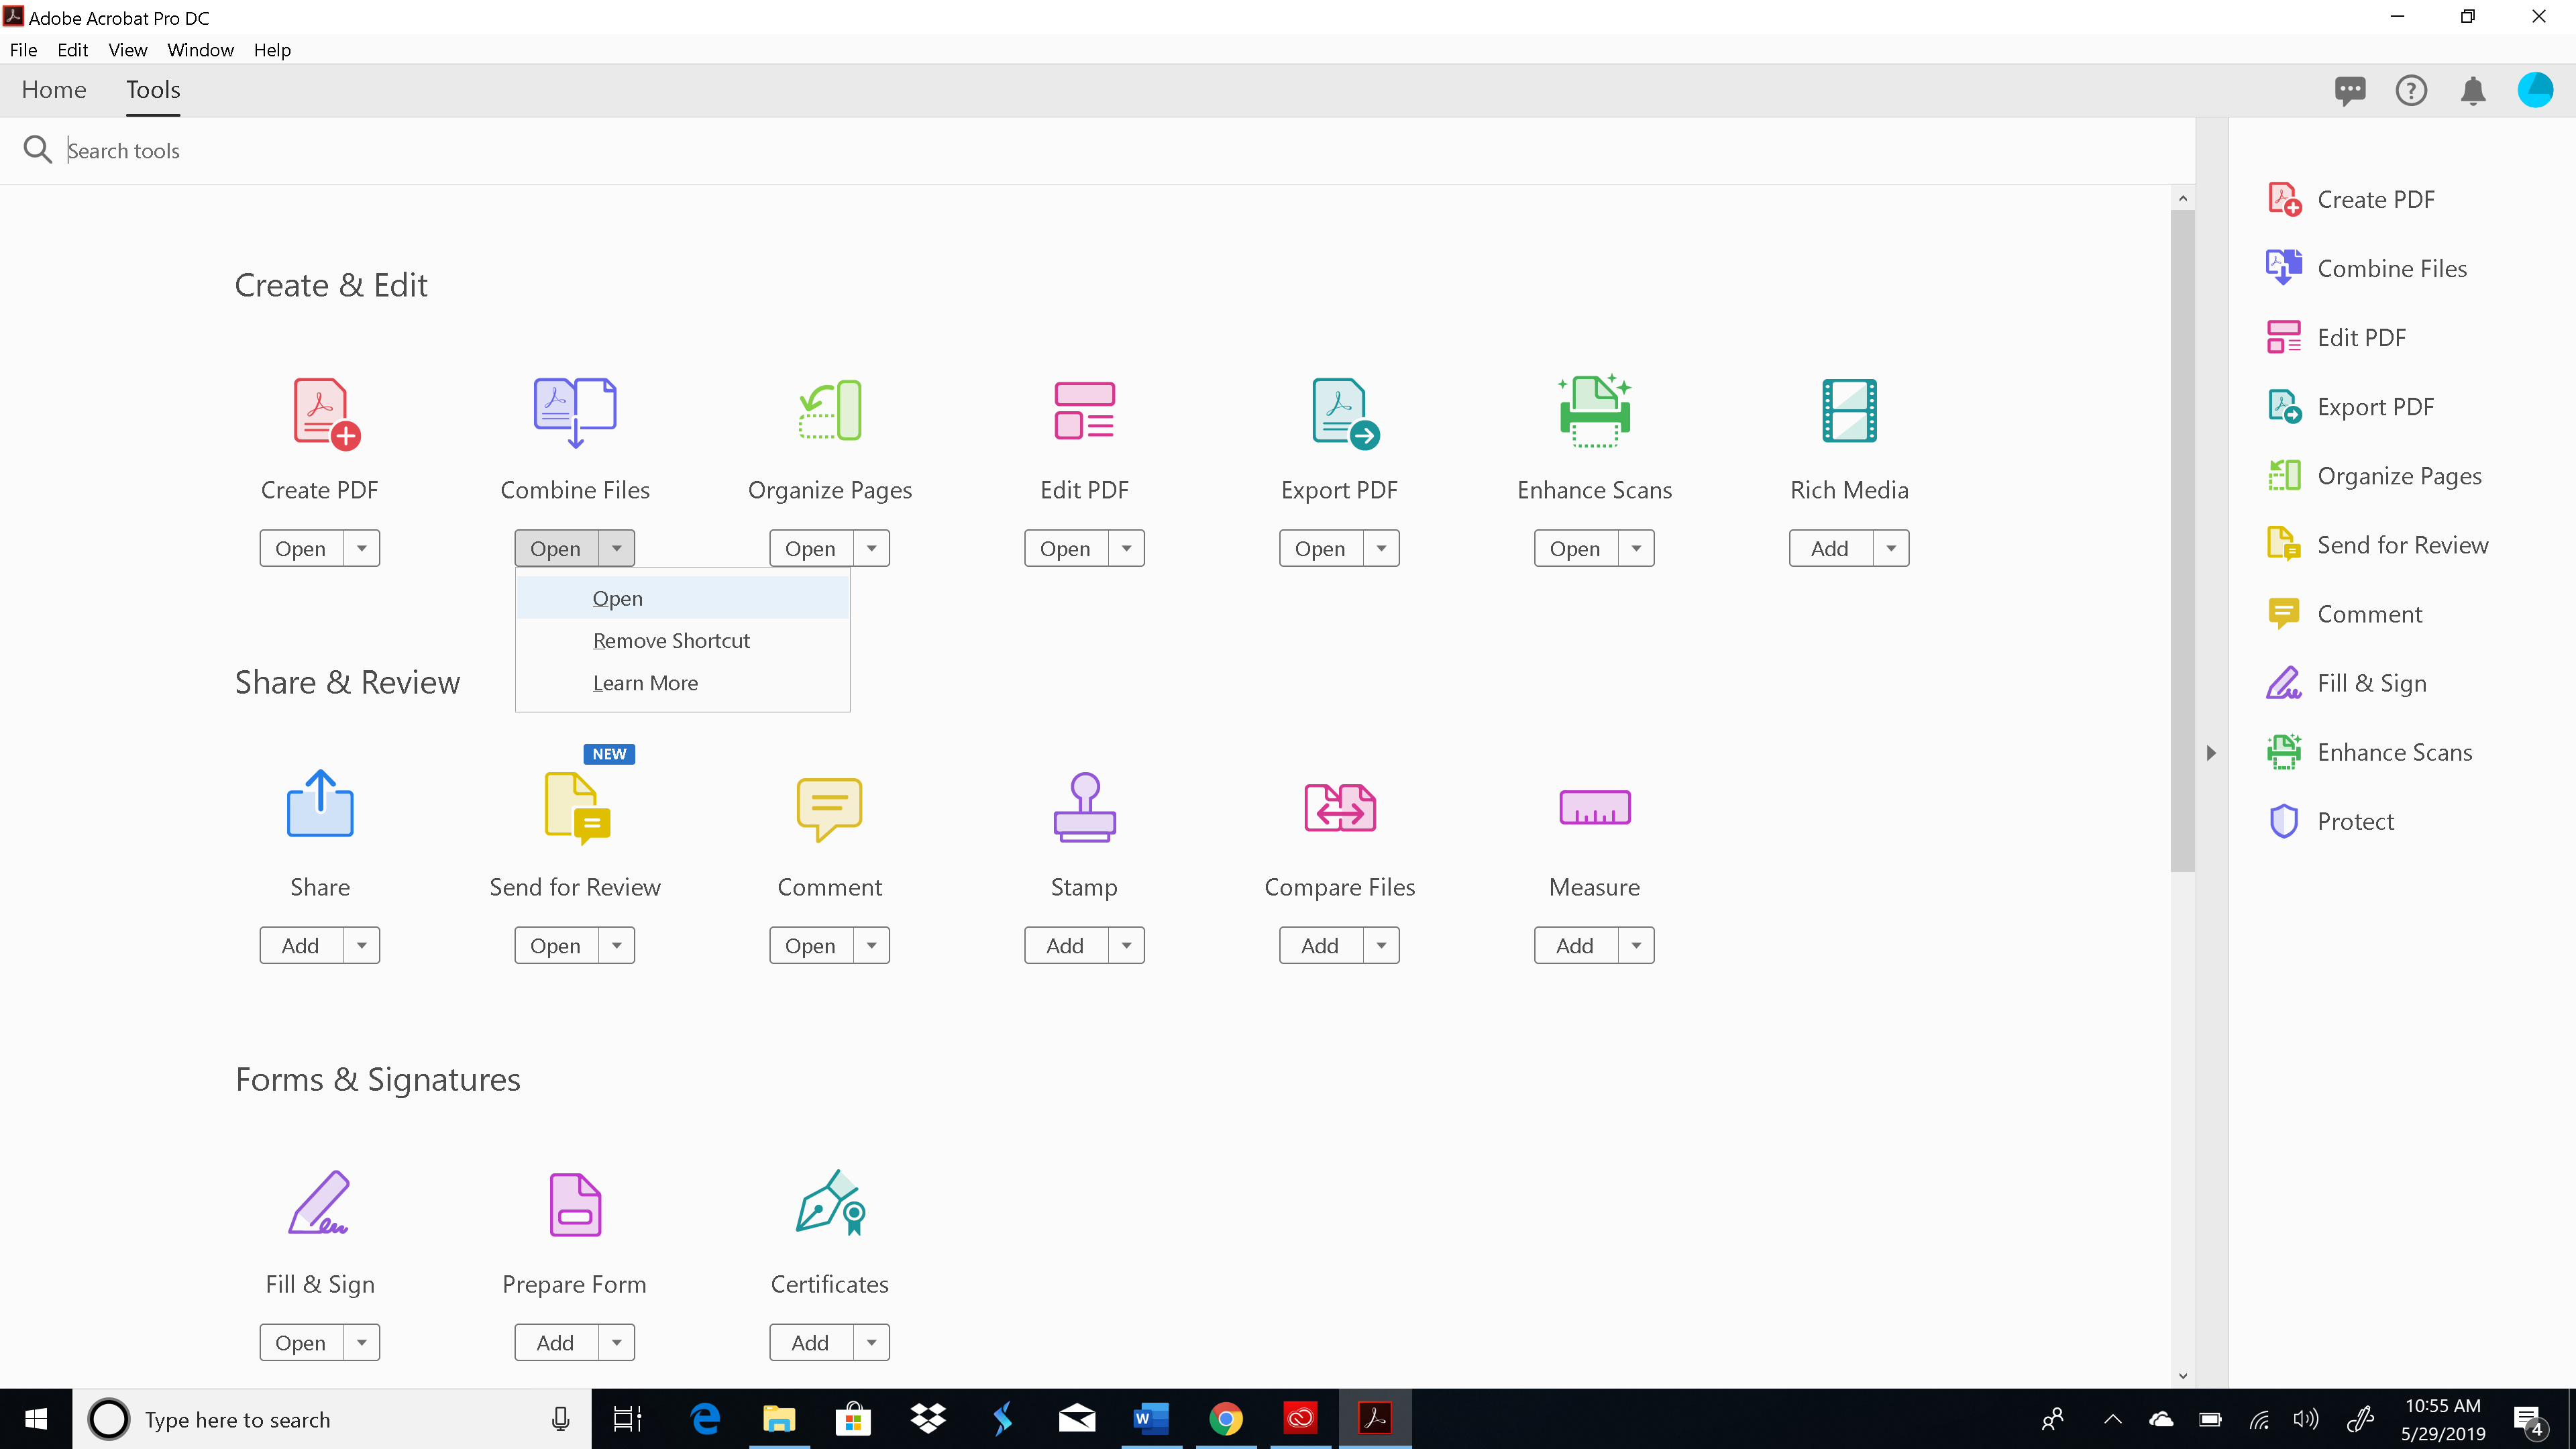The height and width of the screenshot is (1449, 2576).
Task: Click the Search tools input field
Action: click(x=1111, y=149)
